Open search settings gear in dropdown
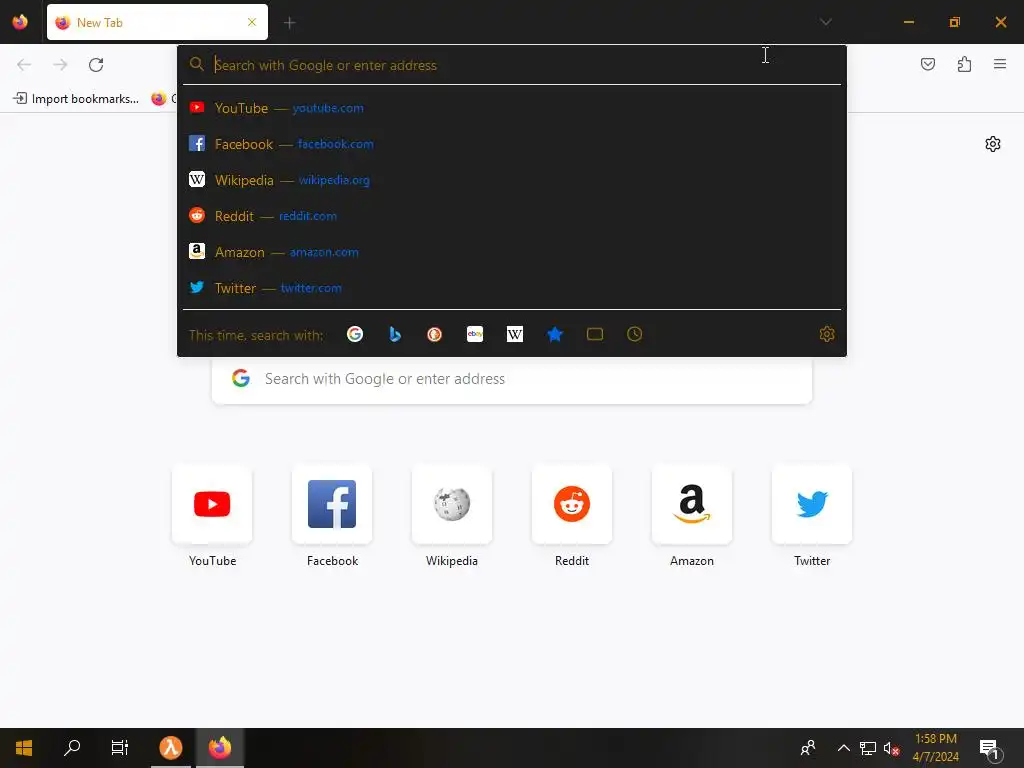 tap(827, 334)
